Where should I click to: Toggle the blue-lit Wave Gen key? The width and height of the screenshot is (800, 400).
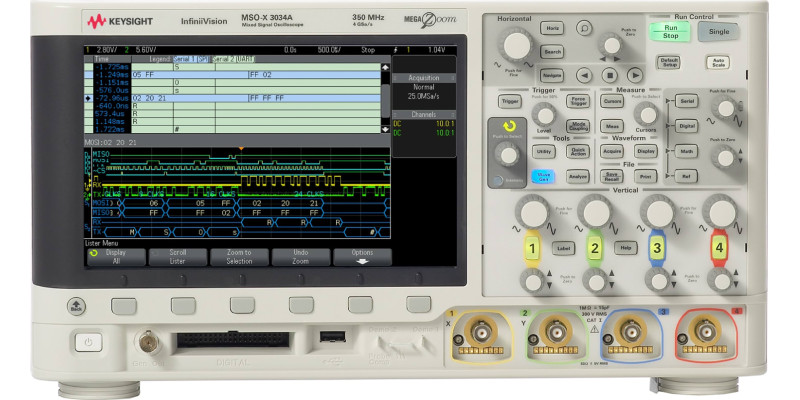[x=543, y=177]
